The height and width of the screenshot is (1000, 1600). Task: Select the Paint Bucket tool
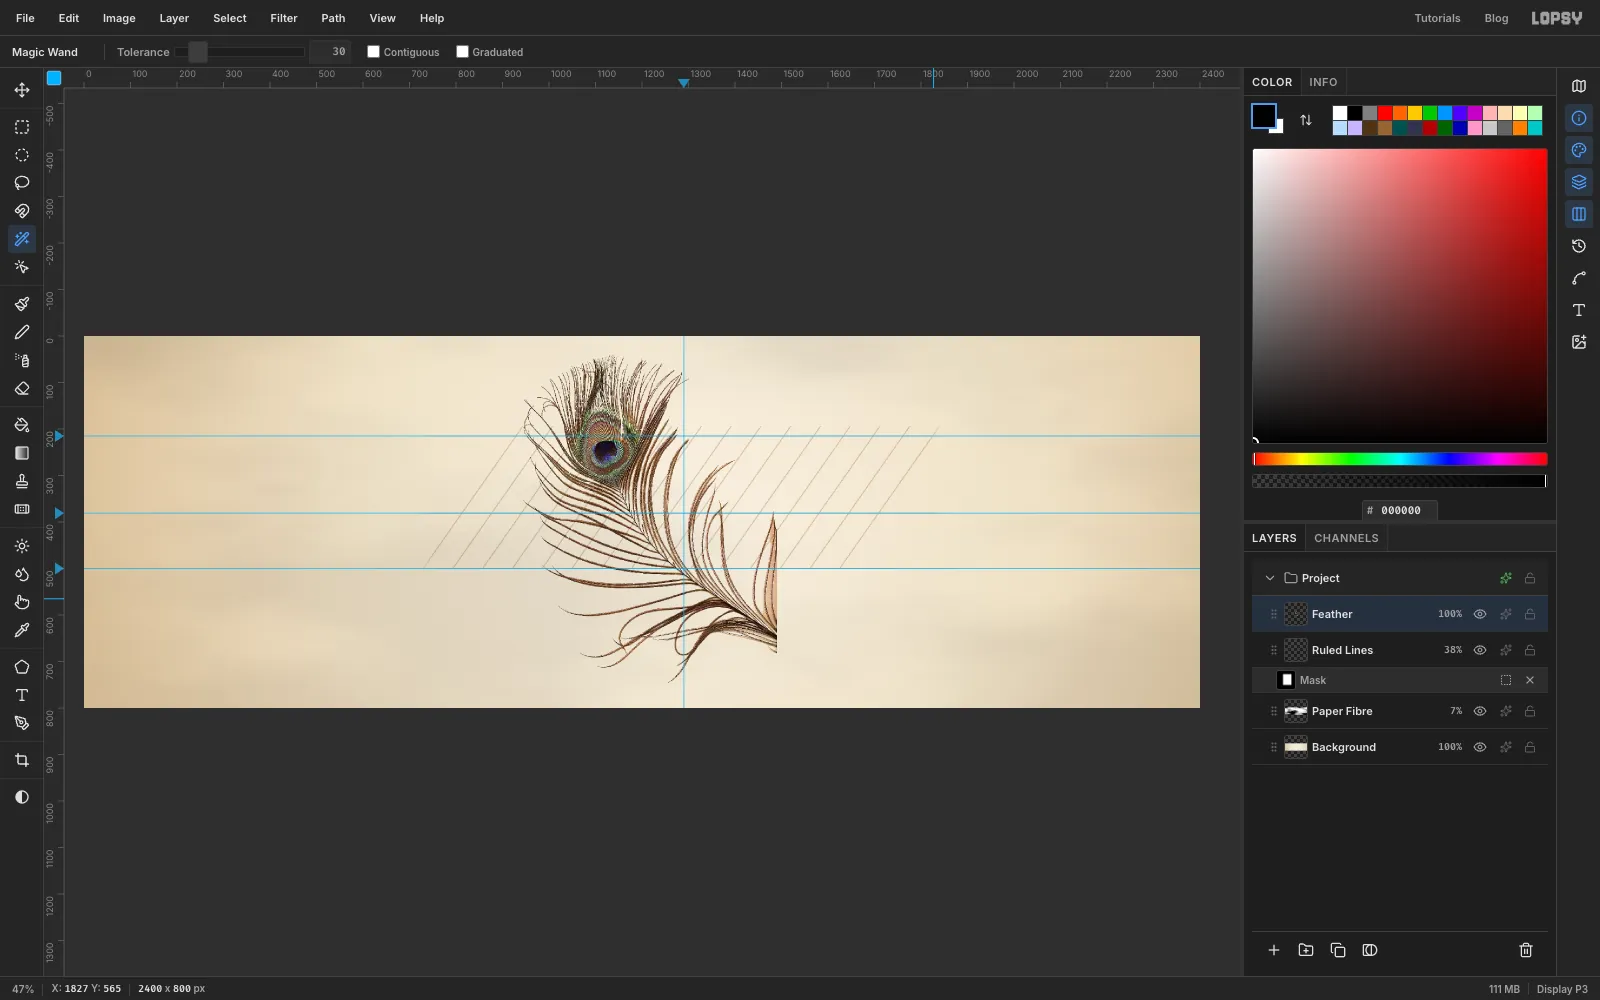pyautogui.click(x=22, y=425)
